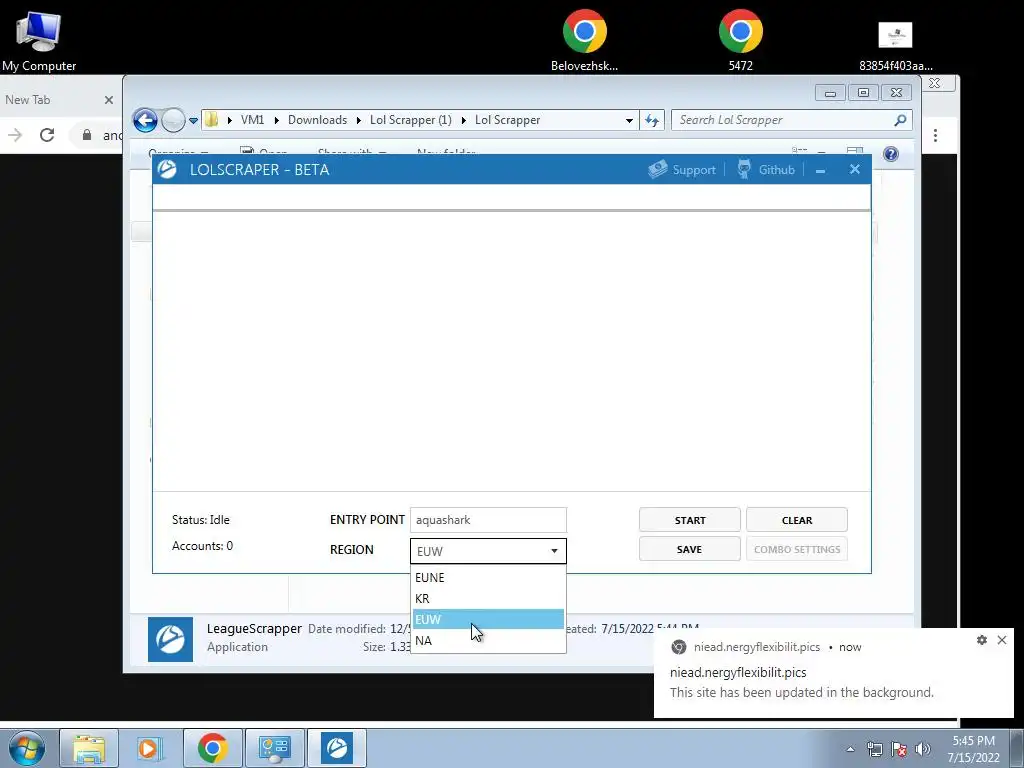Collapse the REGION combo box arrow

554,551
